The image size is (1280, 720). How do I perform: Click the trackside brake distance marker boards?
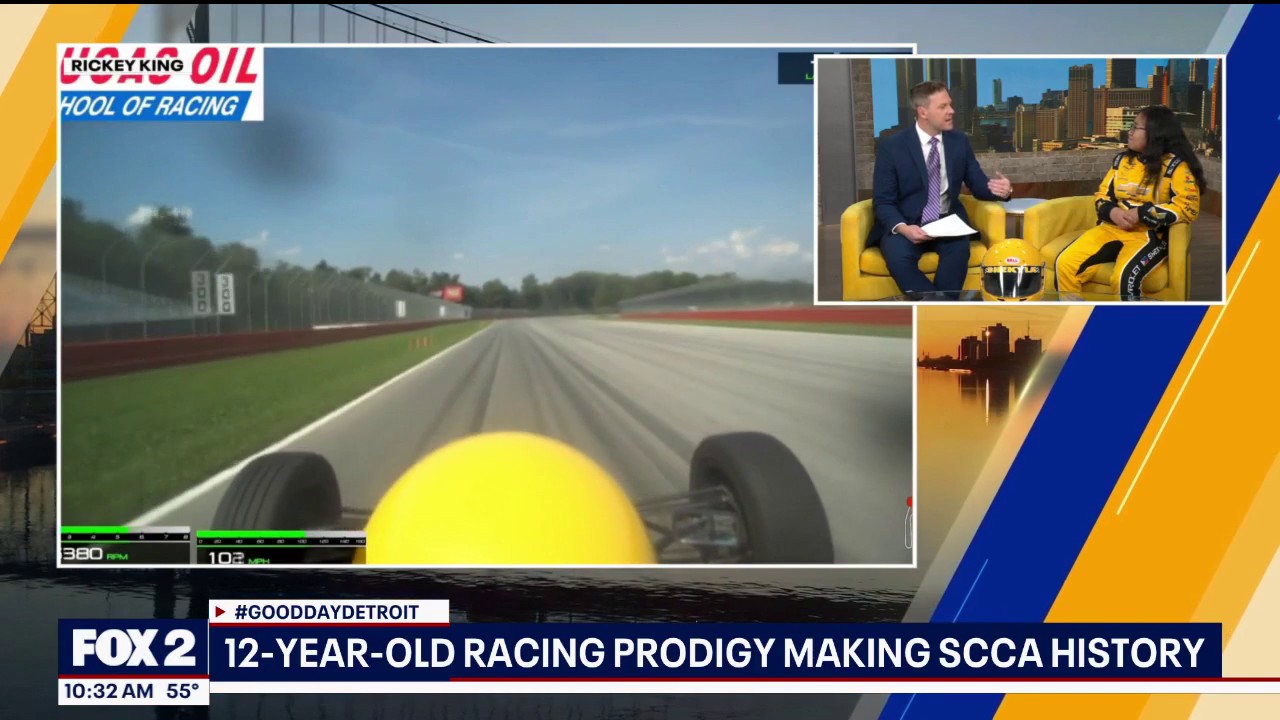click(x=212, y=292)
